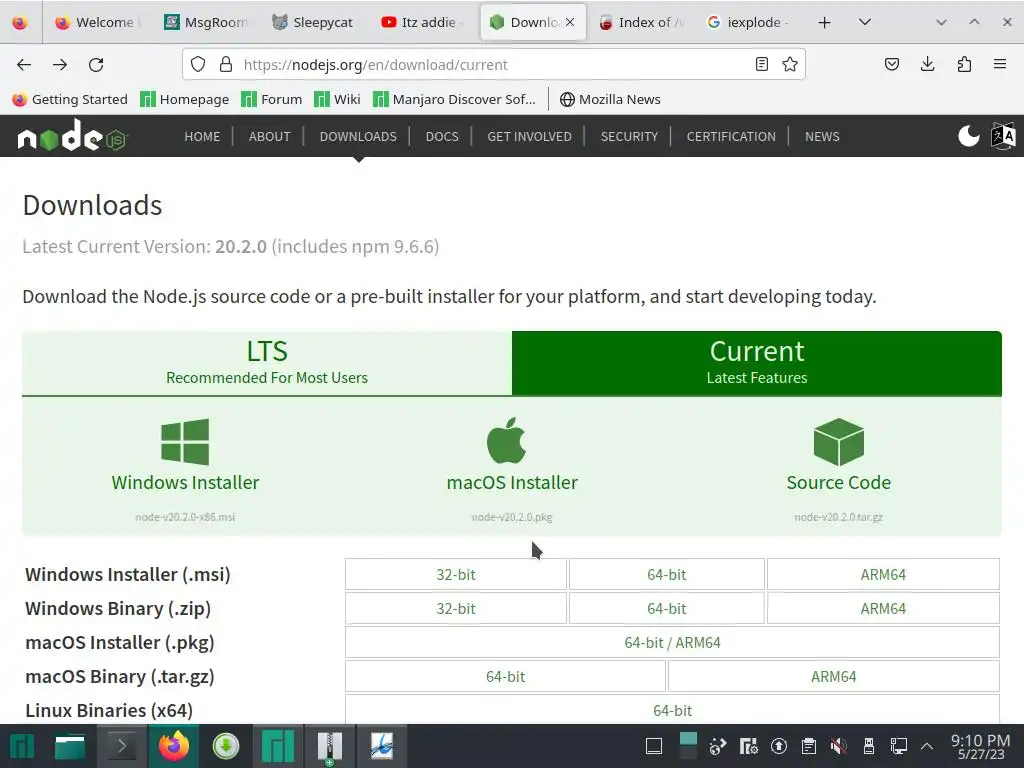
Task: Switch to the Itz addie YouTube tab
Action: [x=423, y=22]
